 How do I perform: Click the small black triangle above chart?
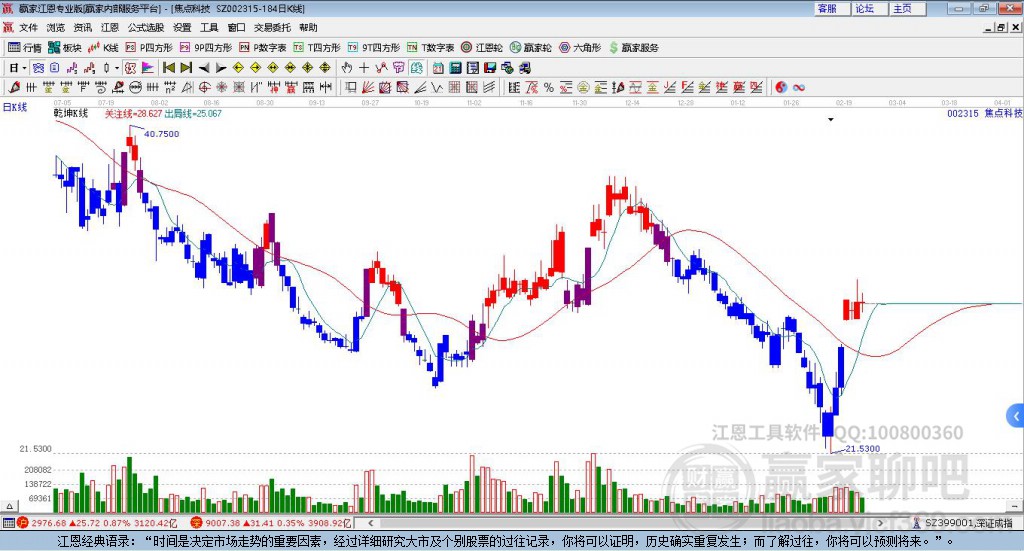(831, 119)
